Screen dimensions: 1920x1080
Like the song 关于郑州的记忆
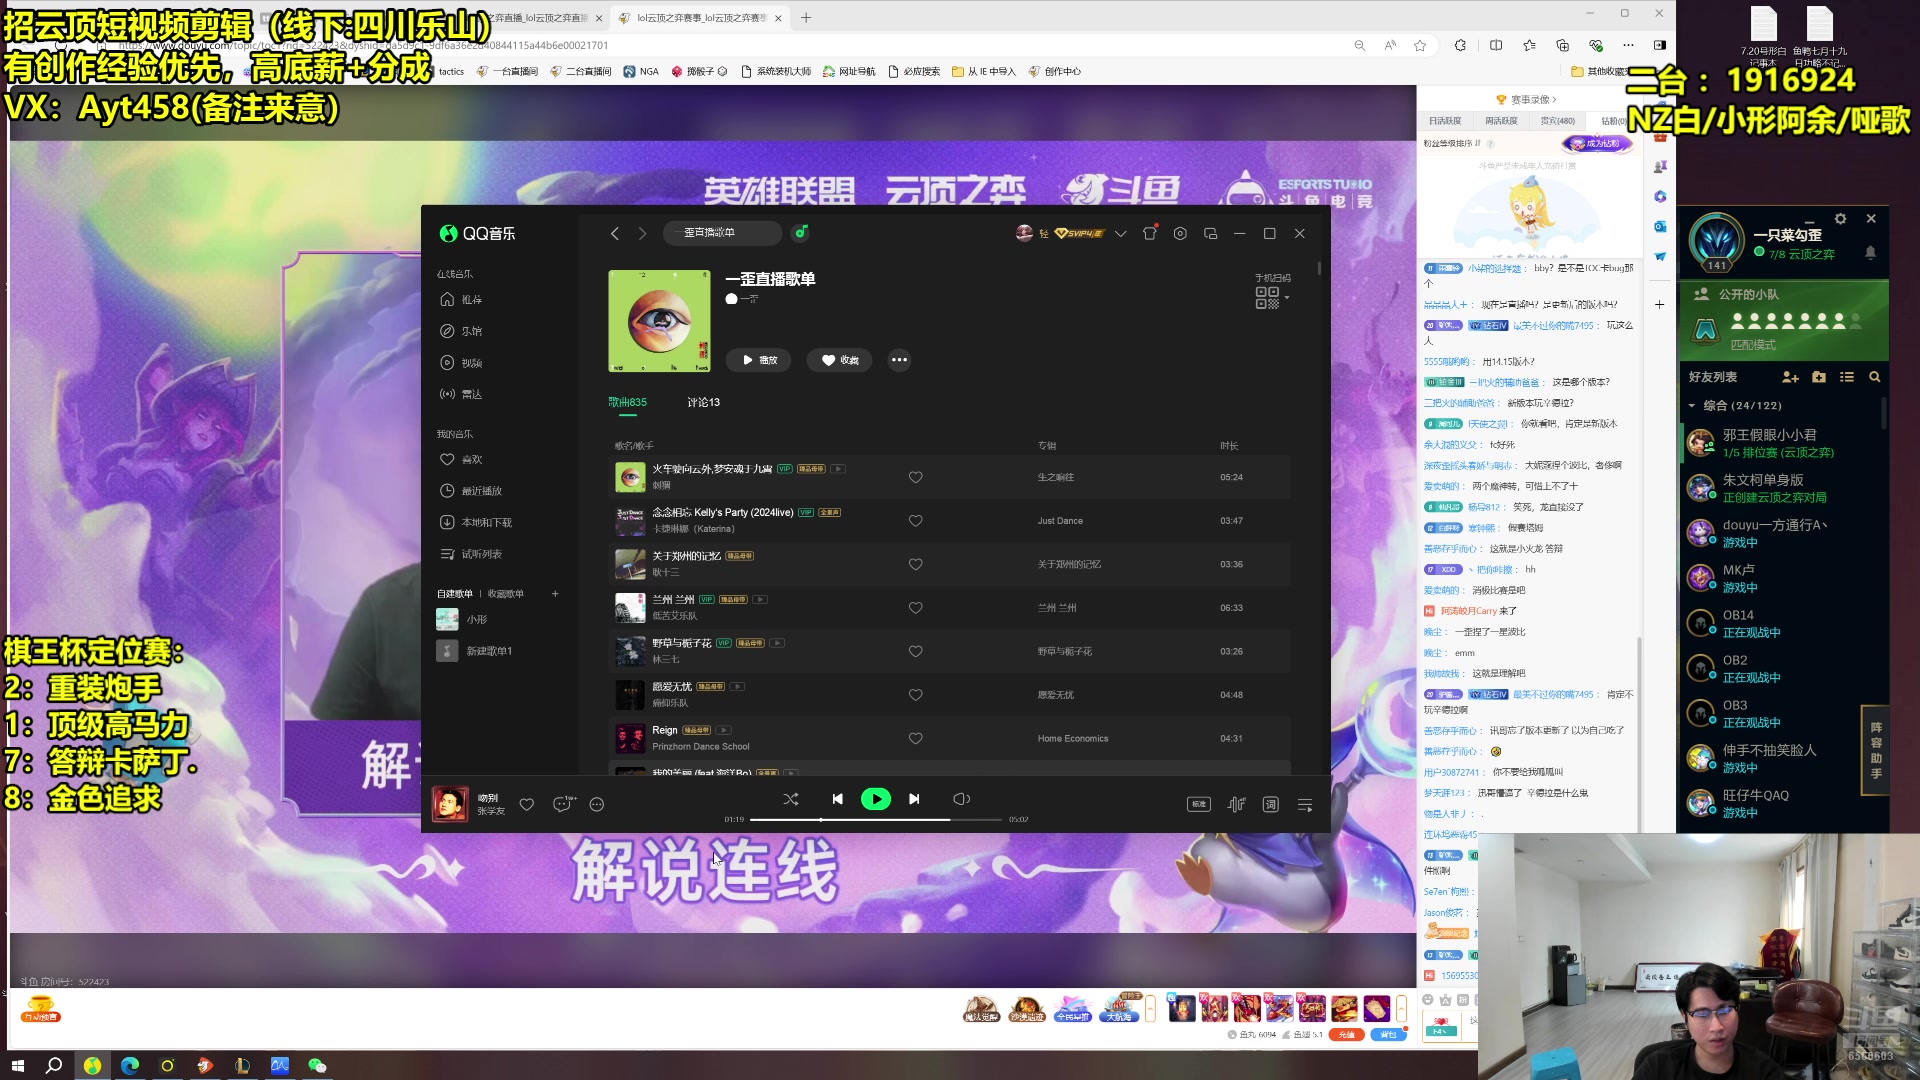coord(915,564)
